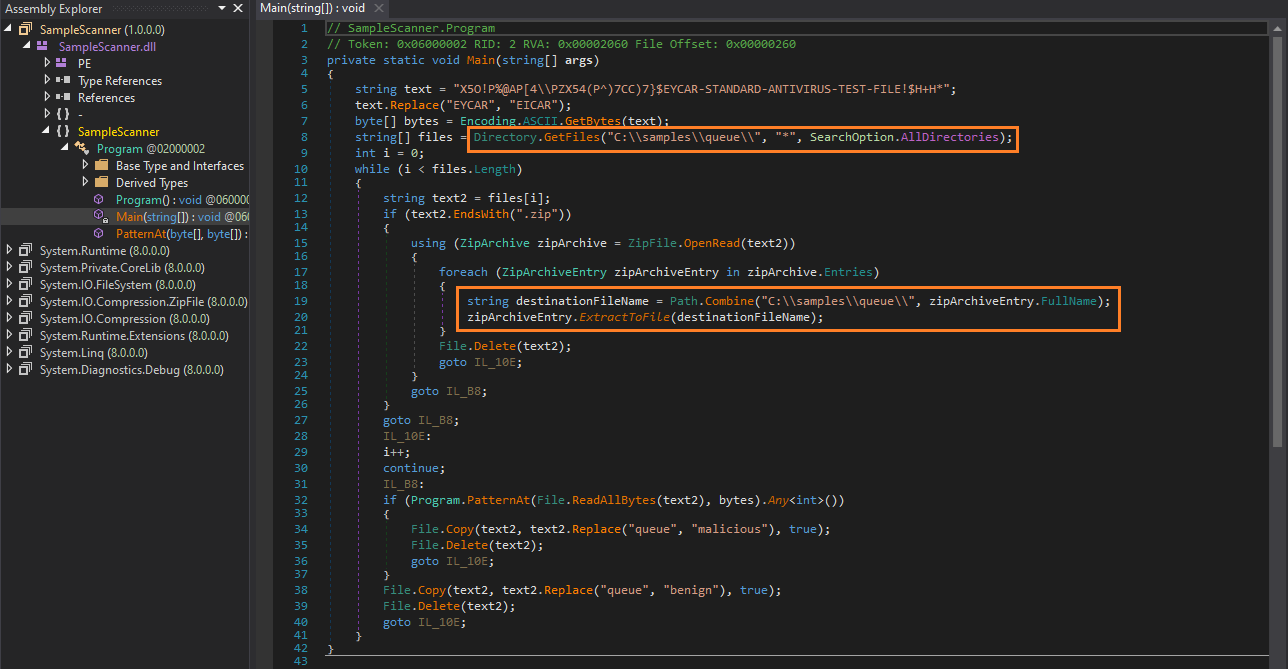Click the Base Type and Interfaces folder icon
This screenshot has width=1288, height=669.
tap(101, 166)
